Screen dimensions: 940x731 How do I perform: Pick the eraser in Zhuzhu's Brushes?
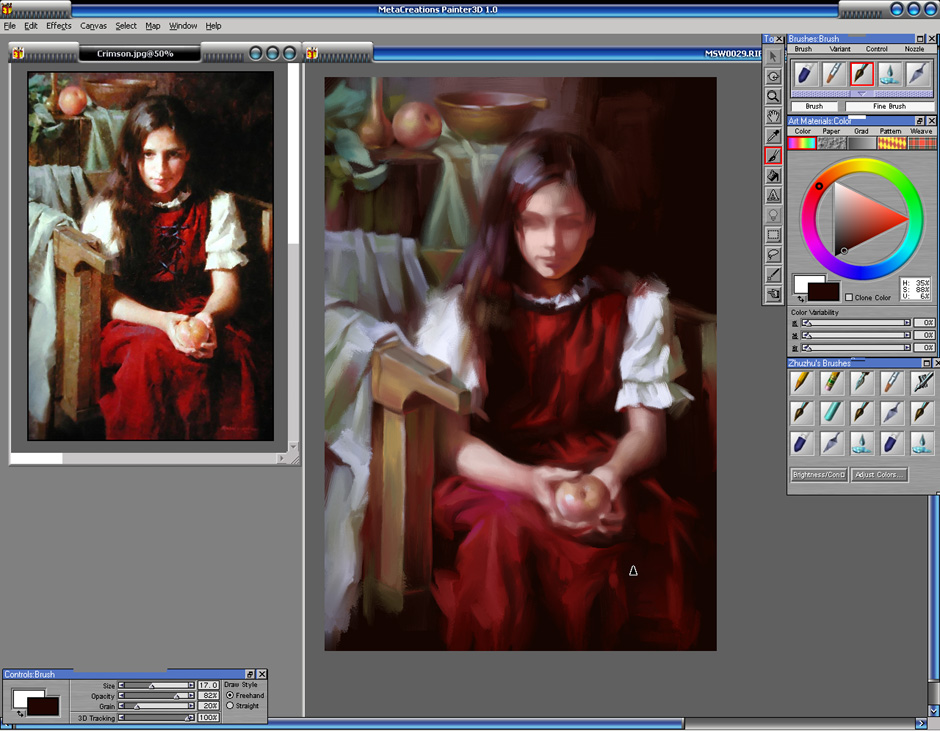(831, 382)
